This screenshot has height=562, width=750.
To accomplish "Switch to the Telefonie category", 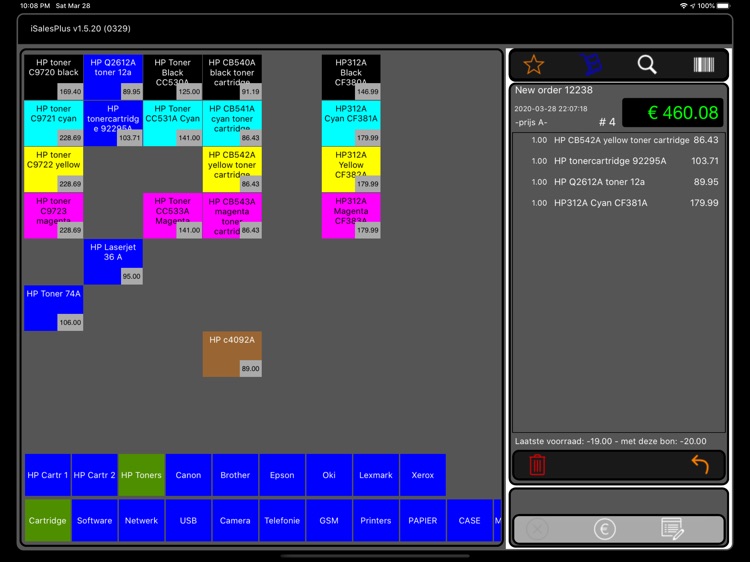I will (282, 520).
